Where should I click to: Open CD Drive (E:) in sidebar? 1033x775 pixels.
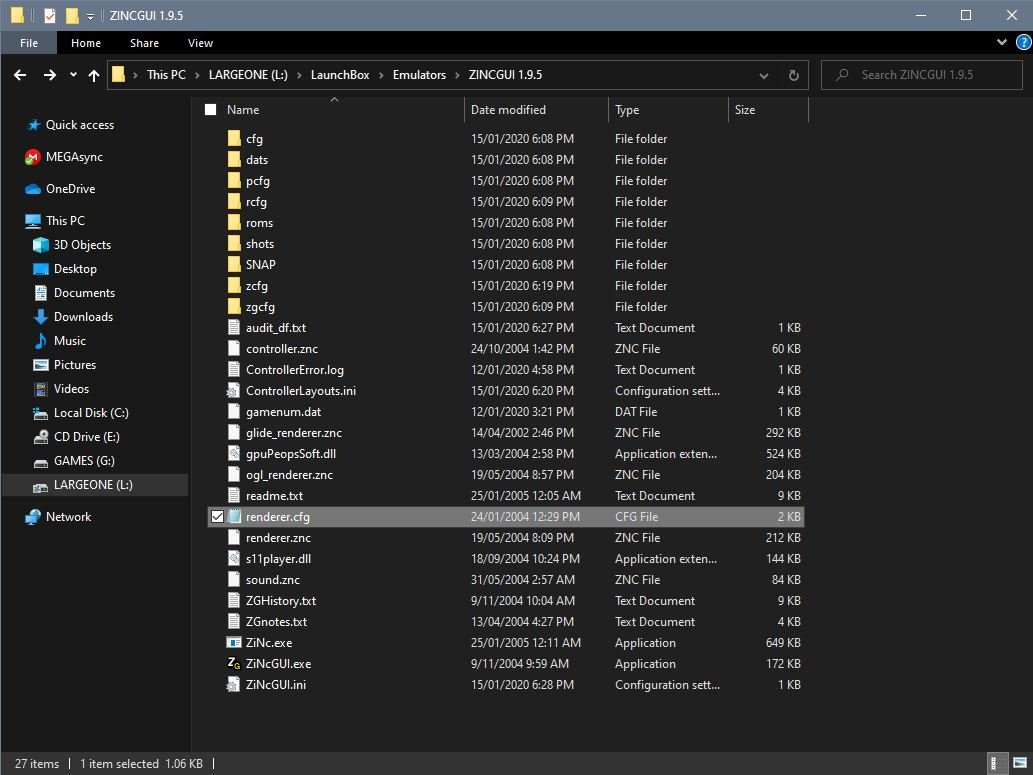76,436
